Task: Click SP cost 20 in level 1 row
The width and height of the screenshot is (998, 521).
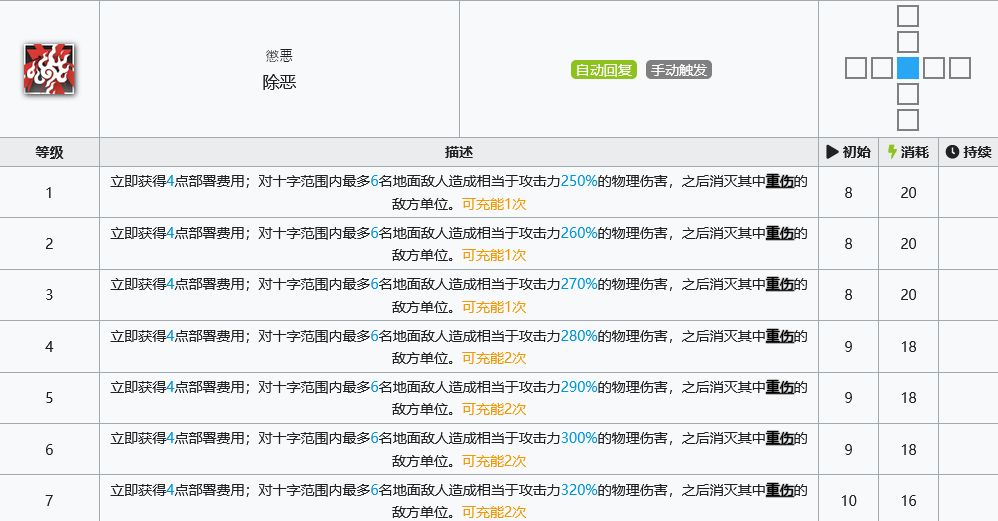Action: tap(908, 193)
